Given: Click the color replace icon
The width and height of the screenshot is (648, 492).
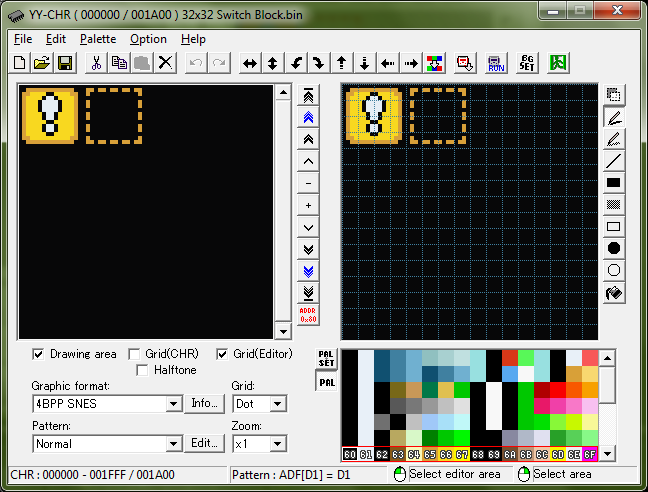Looking at the screenshot, I should 434,63.
